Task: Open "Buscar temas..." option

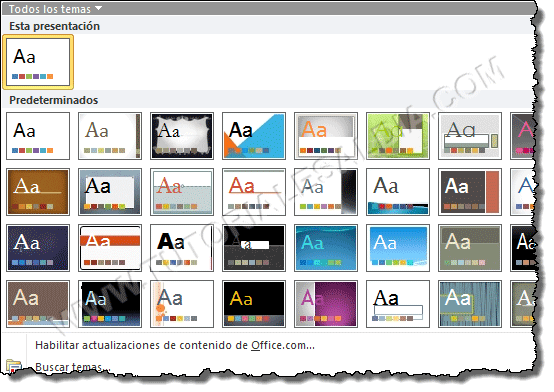Action: coord(73,367)
